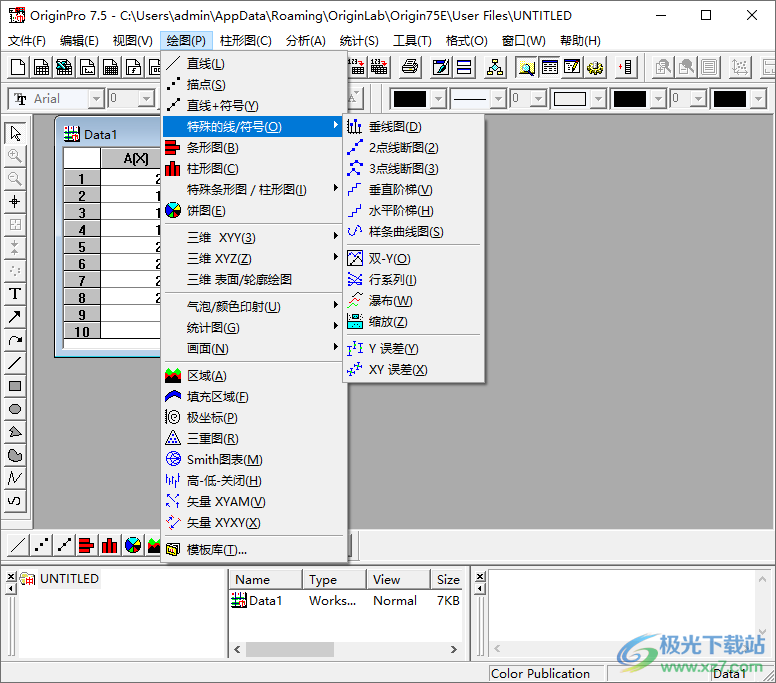Viewport: 776px width, 683px height.
Task: Click the Size column header
Action: coord(447,580)
